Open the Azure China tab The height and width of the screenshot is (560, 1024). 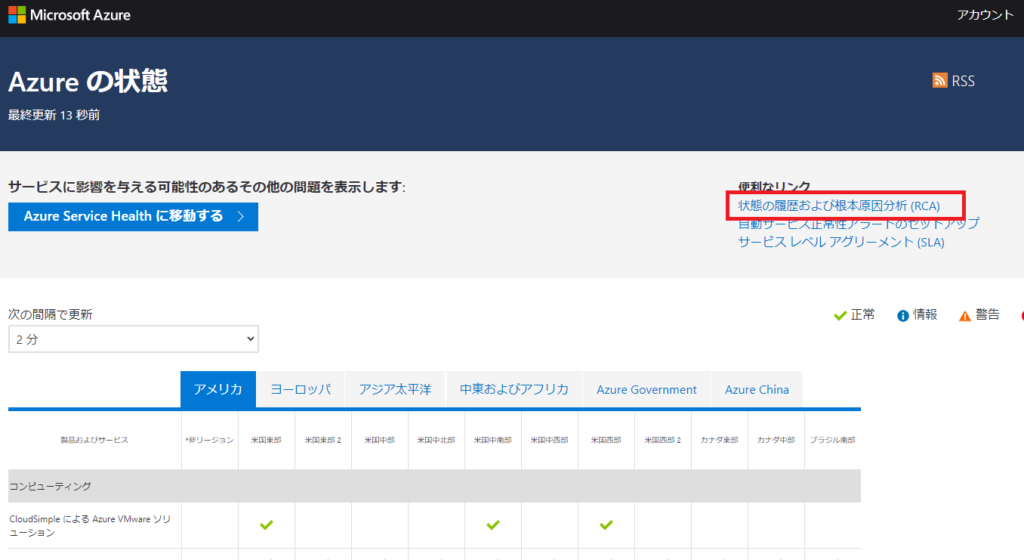click(757, 390)
